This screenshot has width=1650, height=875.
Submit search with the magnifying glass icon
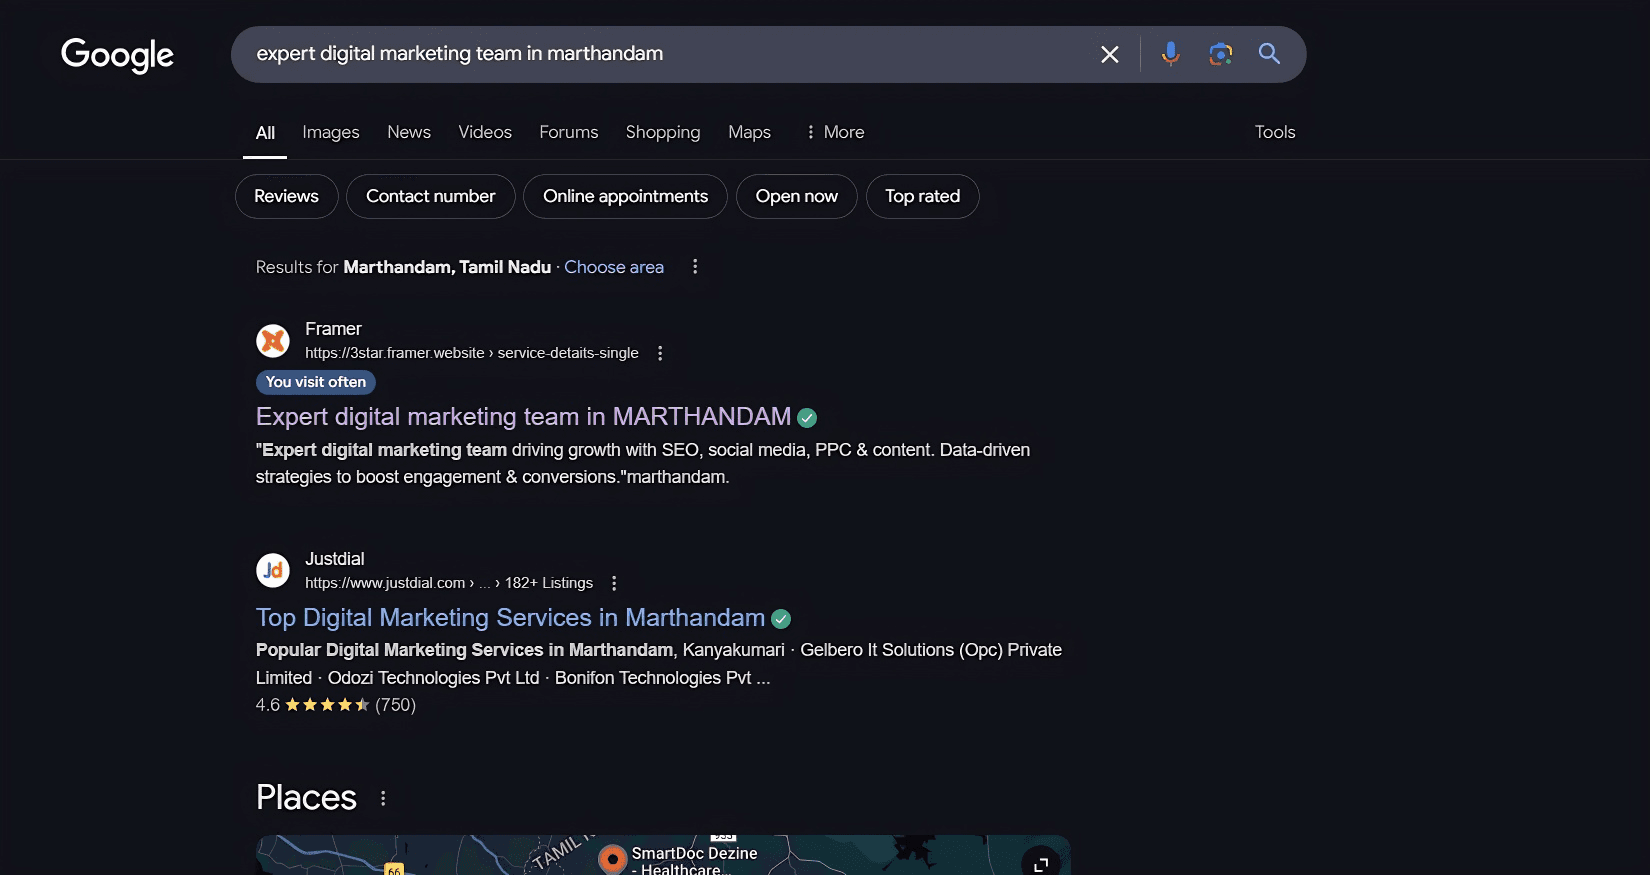1269,54
